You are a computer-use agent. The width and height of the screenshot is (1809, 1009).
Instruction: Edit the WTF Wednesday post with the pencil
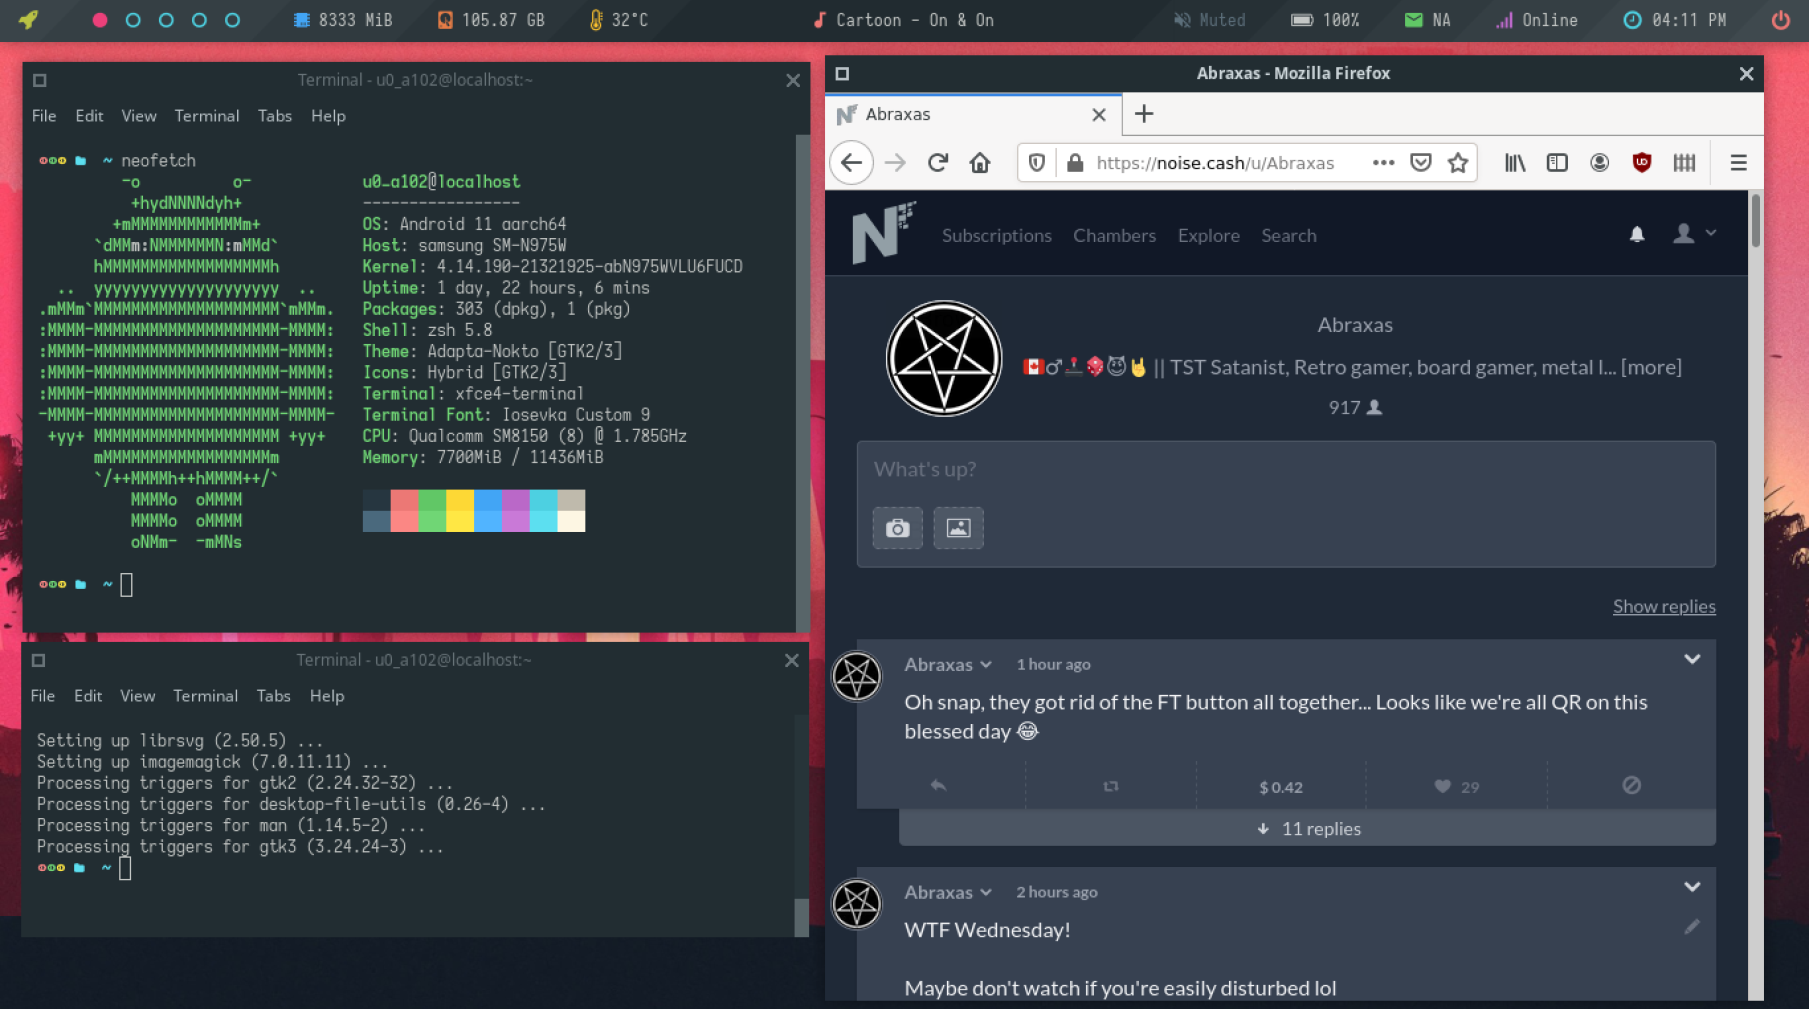tap(1692, 927)
